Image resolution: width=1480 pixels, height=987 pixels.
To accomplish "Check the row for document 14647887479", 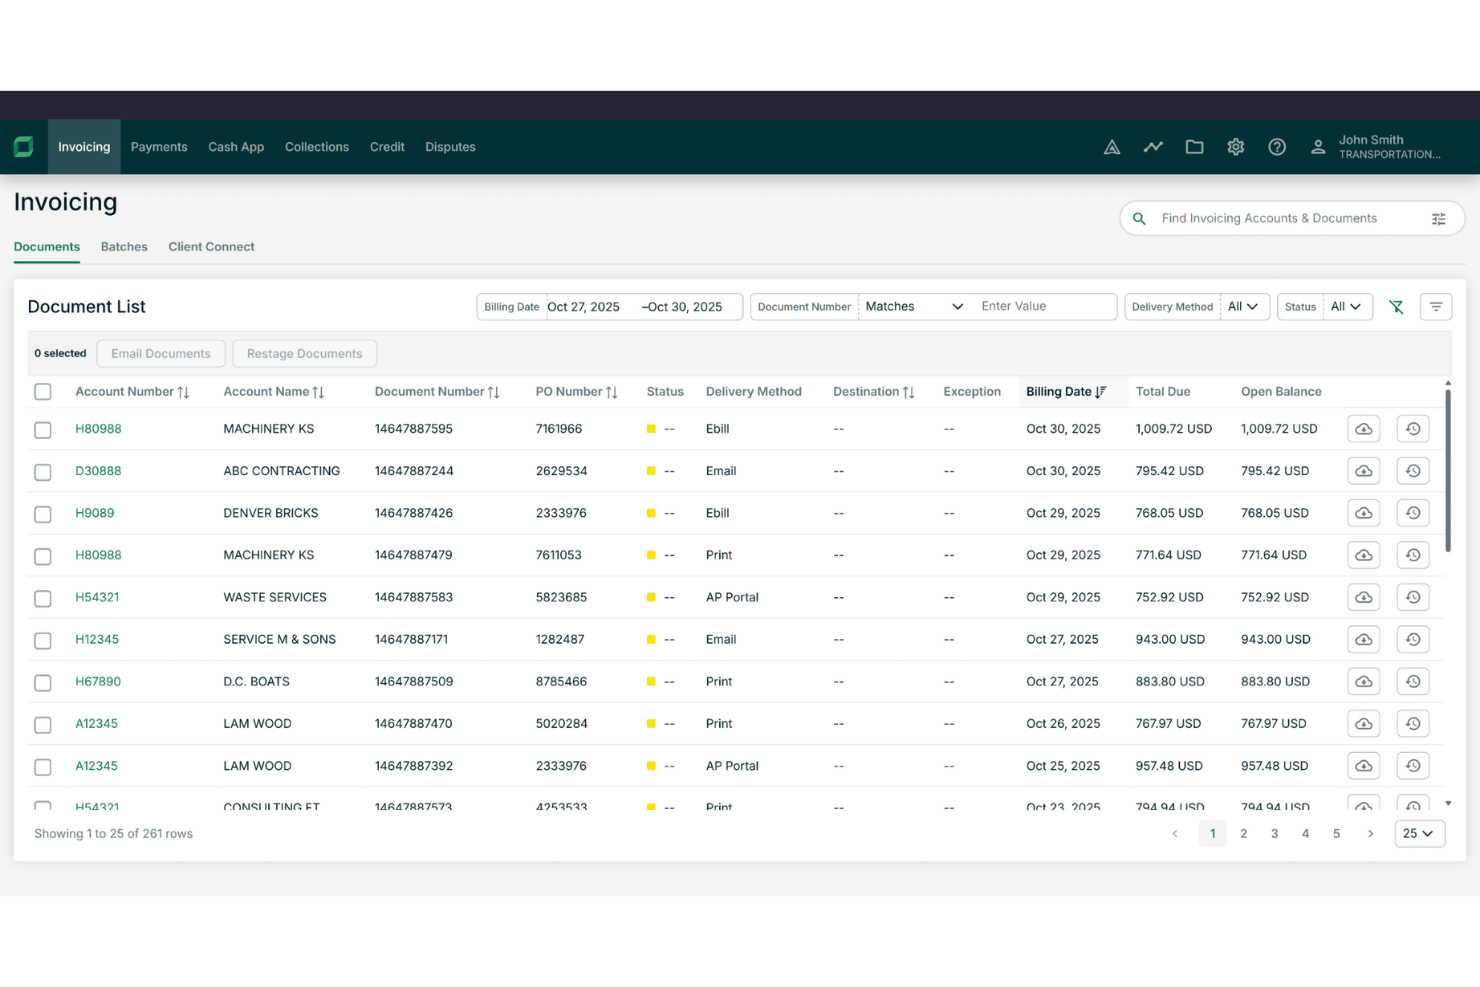I will point(43,556).
